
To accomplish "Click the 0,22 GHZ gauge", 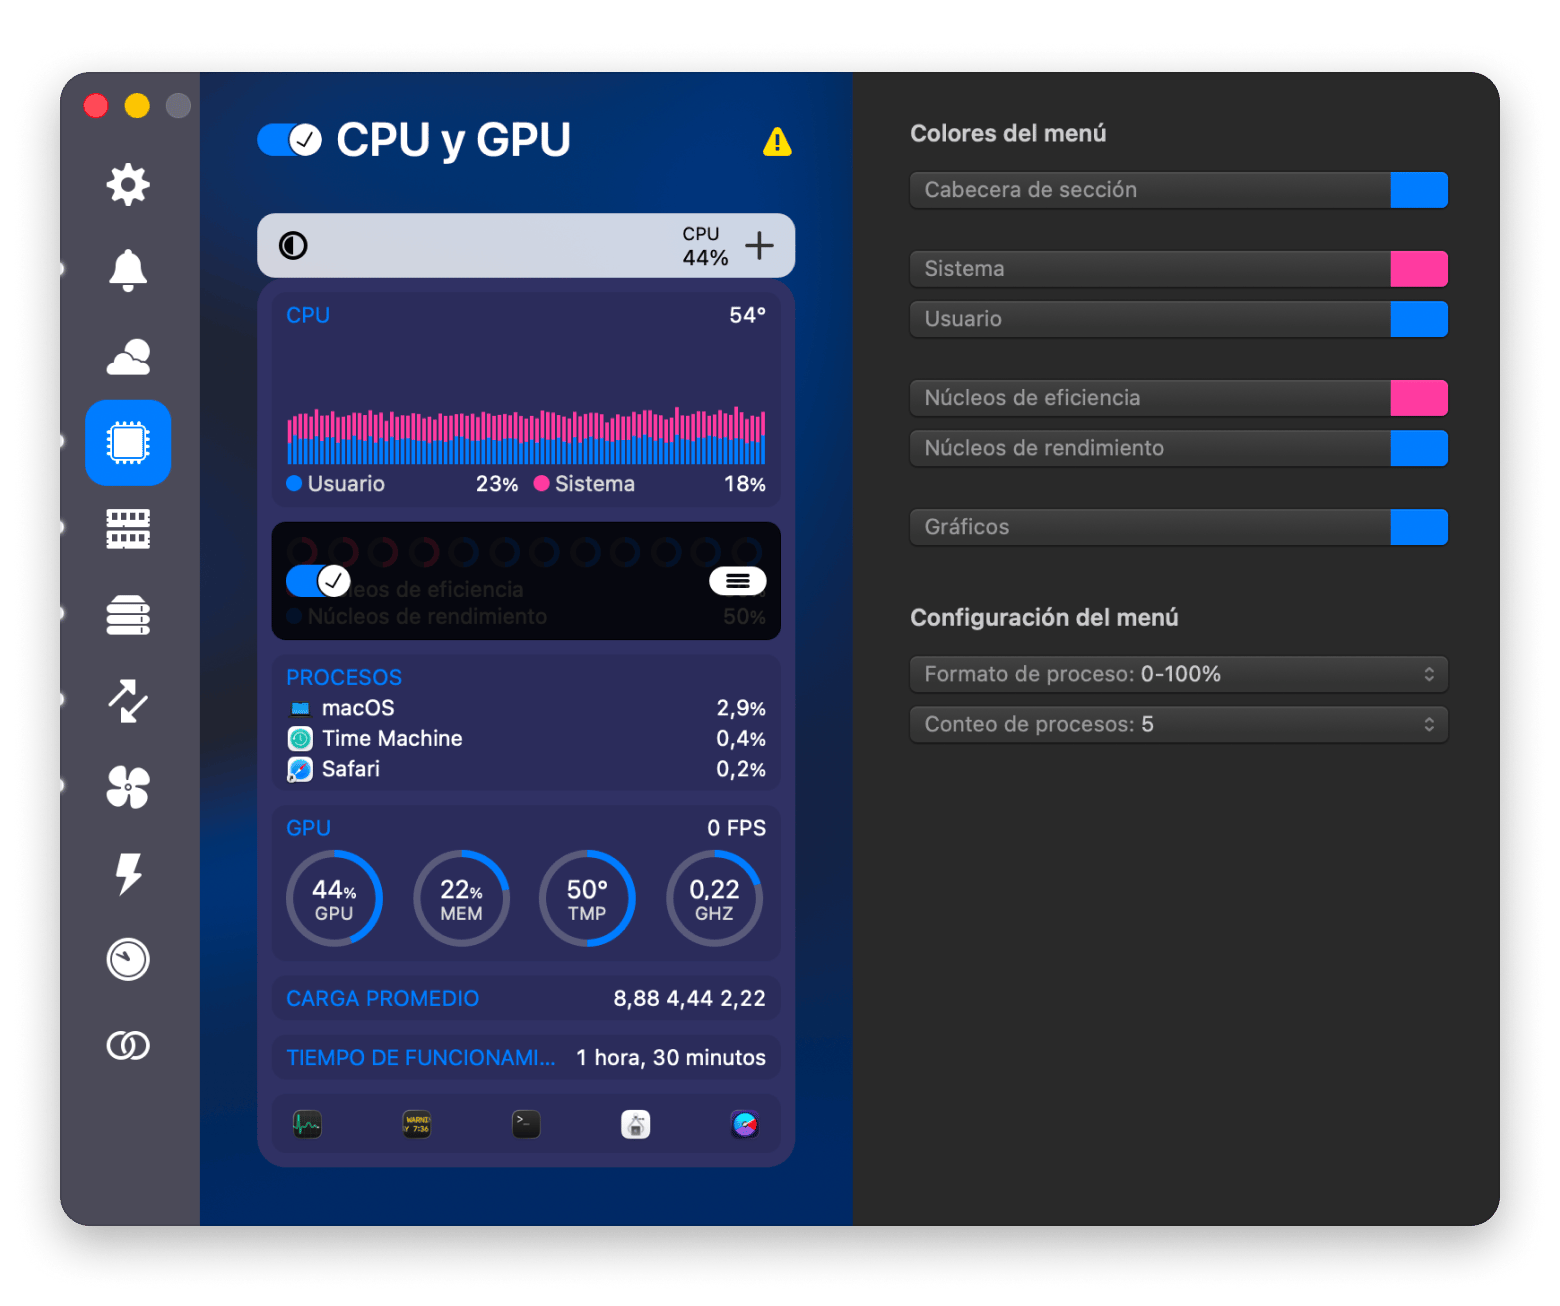I will pyautogui.click(x=714, y=898).
